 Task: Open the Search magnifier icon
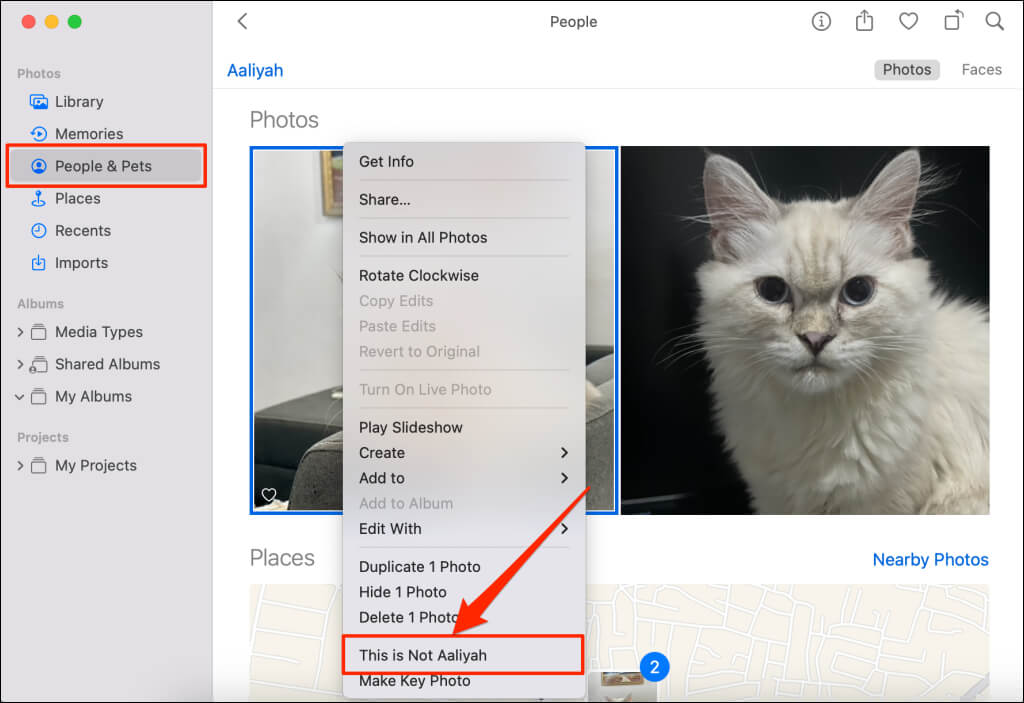[994, 22]
